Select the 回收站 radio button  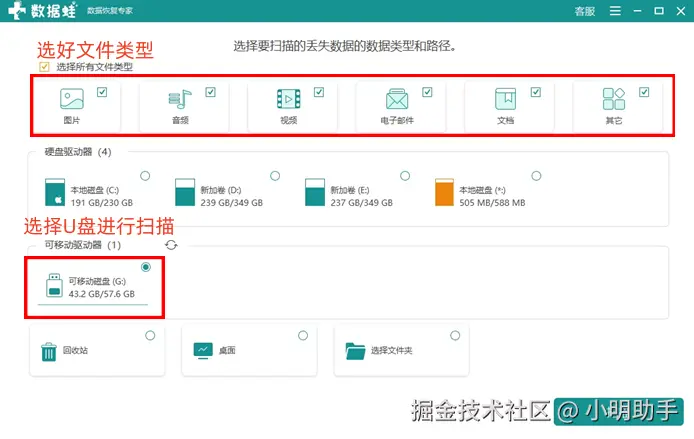pyautogui.click(x=150, y=335)
